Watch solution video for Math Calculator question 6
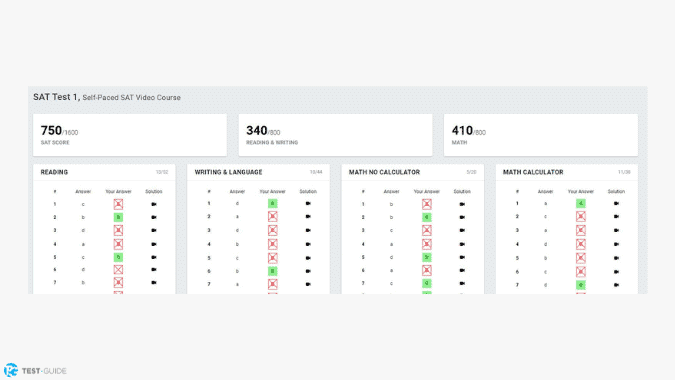This screenshot has height=380, width=675. (616, 272)
